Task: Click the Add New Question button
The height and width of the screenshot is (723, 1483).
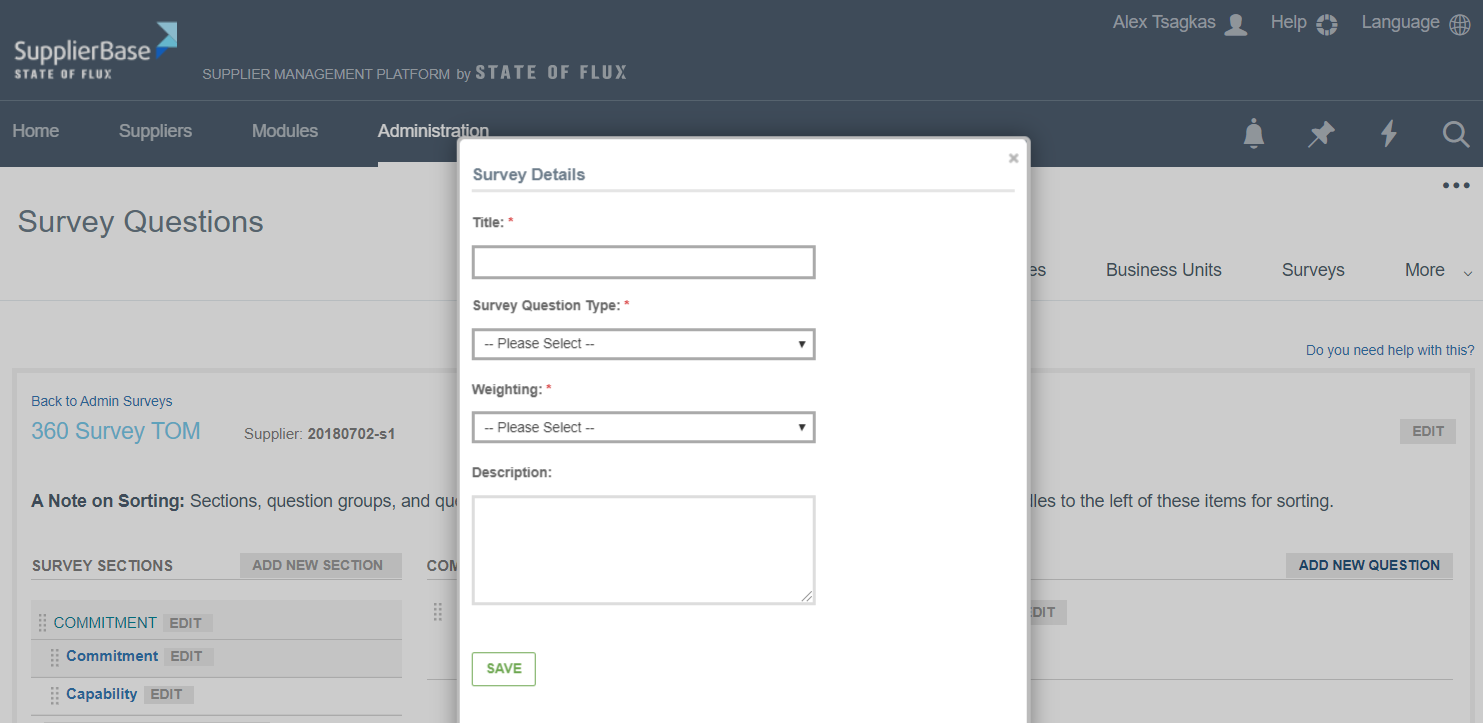Action: tap(1368, 565)
